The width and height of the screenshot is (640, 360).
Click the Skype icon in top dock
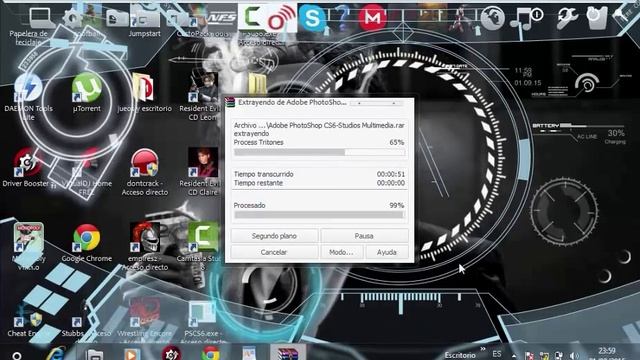[313, 18]
